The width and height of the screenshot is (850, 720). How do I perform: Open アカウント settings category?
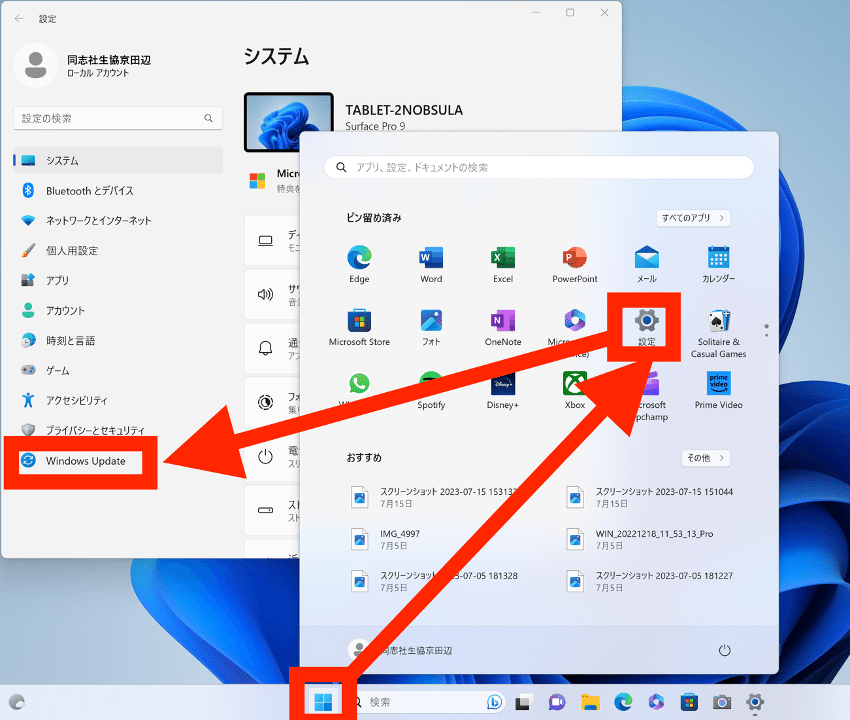118,311
